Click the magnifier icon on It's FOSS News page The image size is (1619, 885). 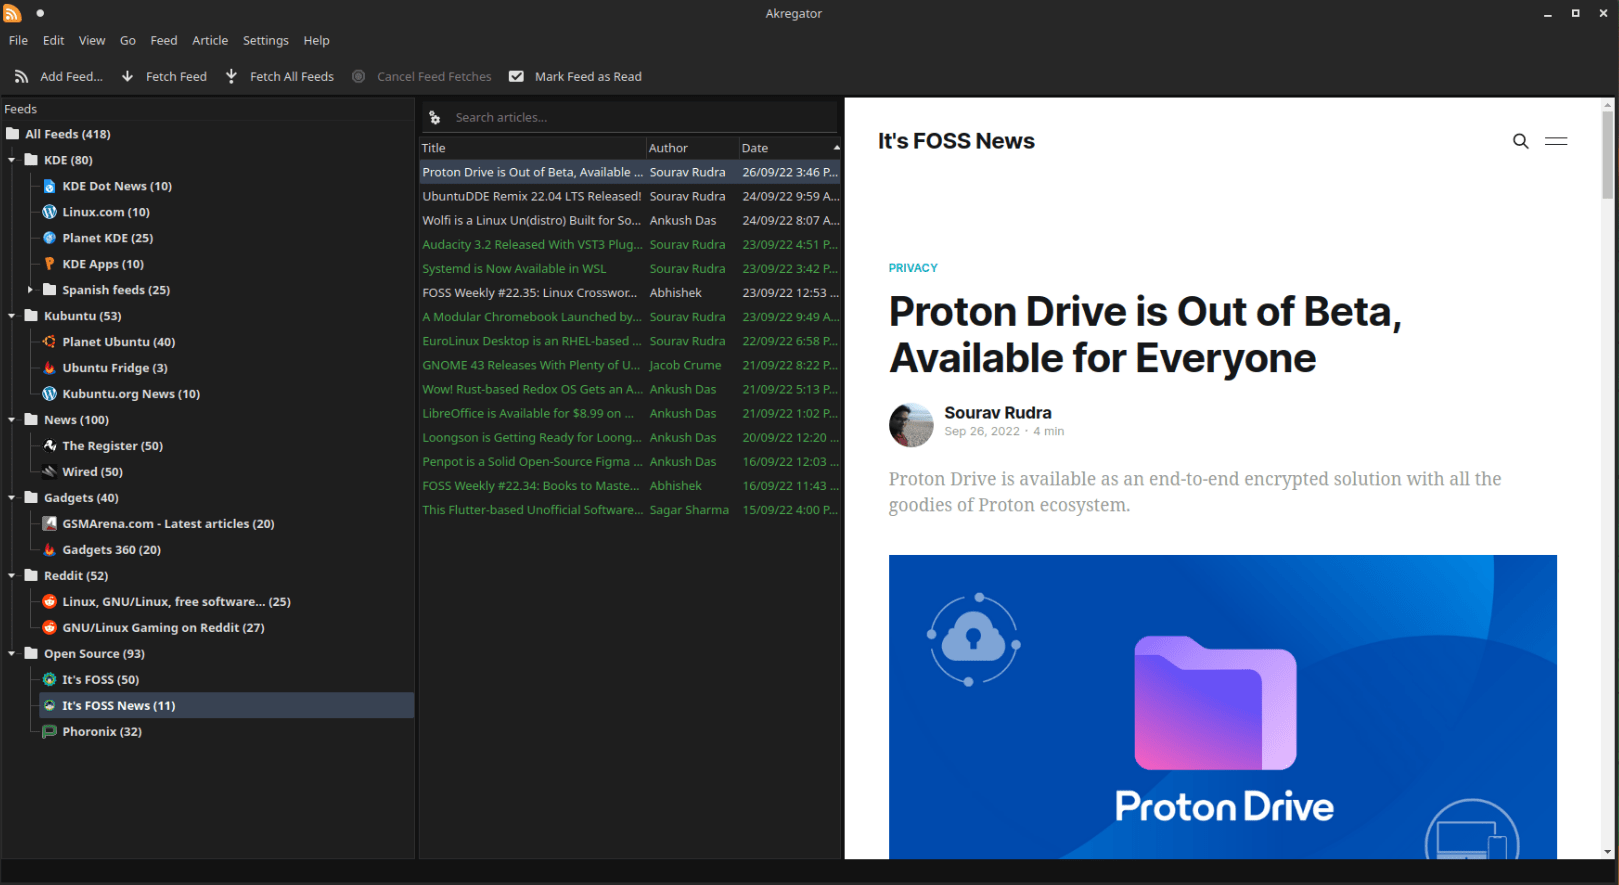(1520, 141)
